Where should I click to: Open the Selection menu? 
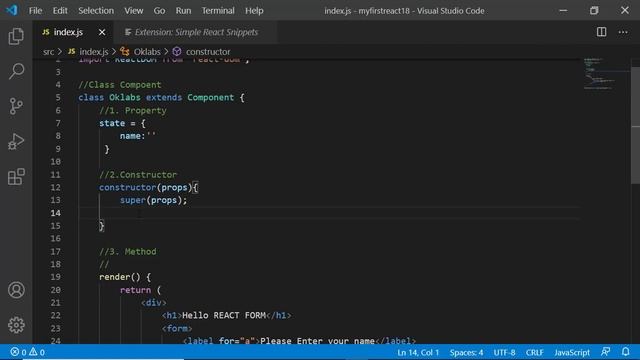[x=96, y=11]
